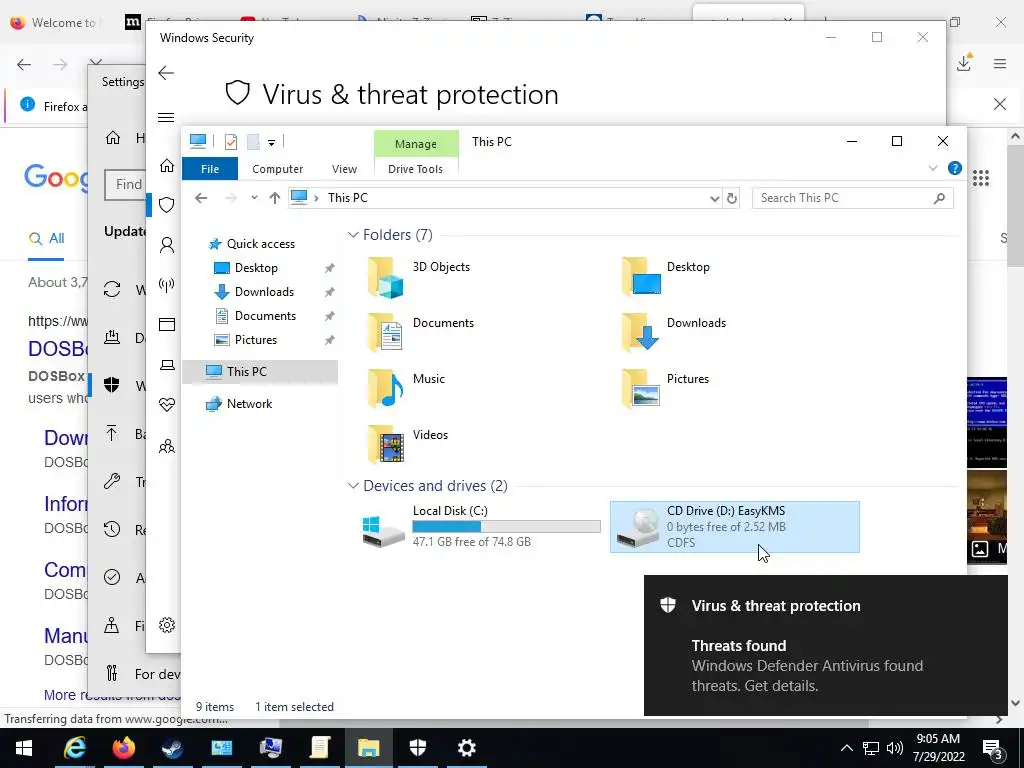The width and height of the screenshot is (1024, 768).
Task: Open the Downloads folder in Folders group
Action: click(x=673, y=332)
